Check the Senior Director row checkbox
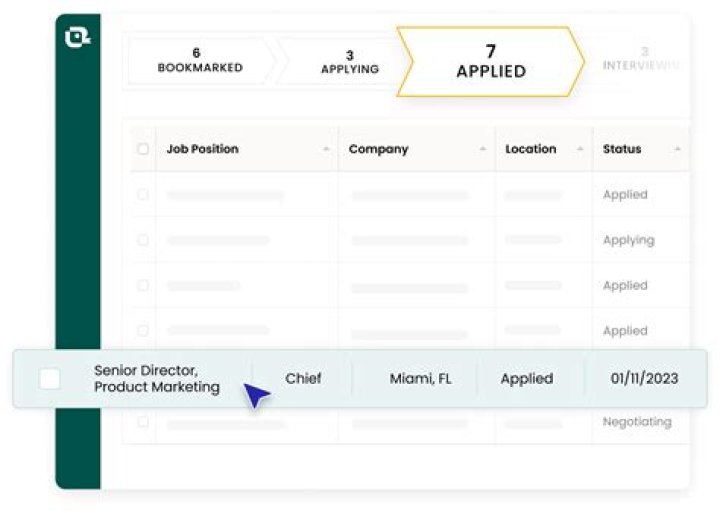Screen dimensions: 720x513 49,379
